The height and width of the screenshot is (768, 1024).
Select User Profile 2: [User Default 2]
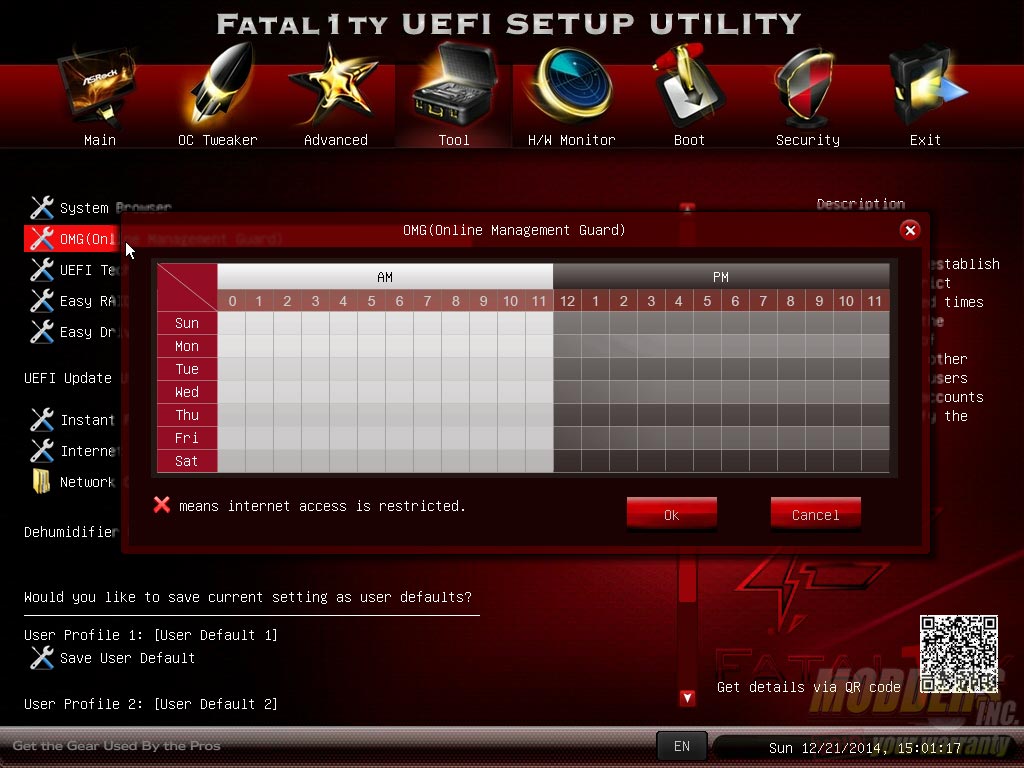[x=151, y=704]
